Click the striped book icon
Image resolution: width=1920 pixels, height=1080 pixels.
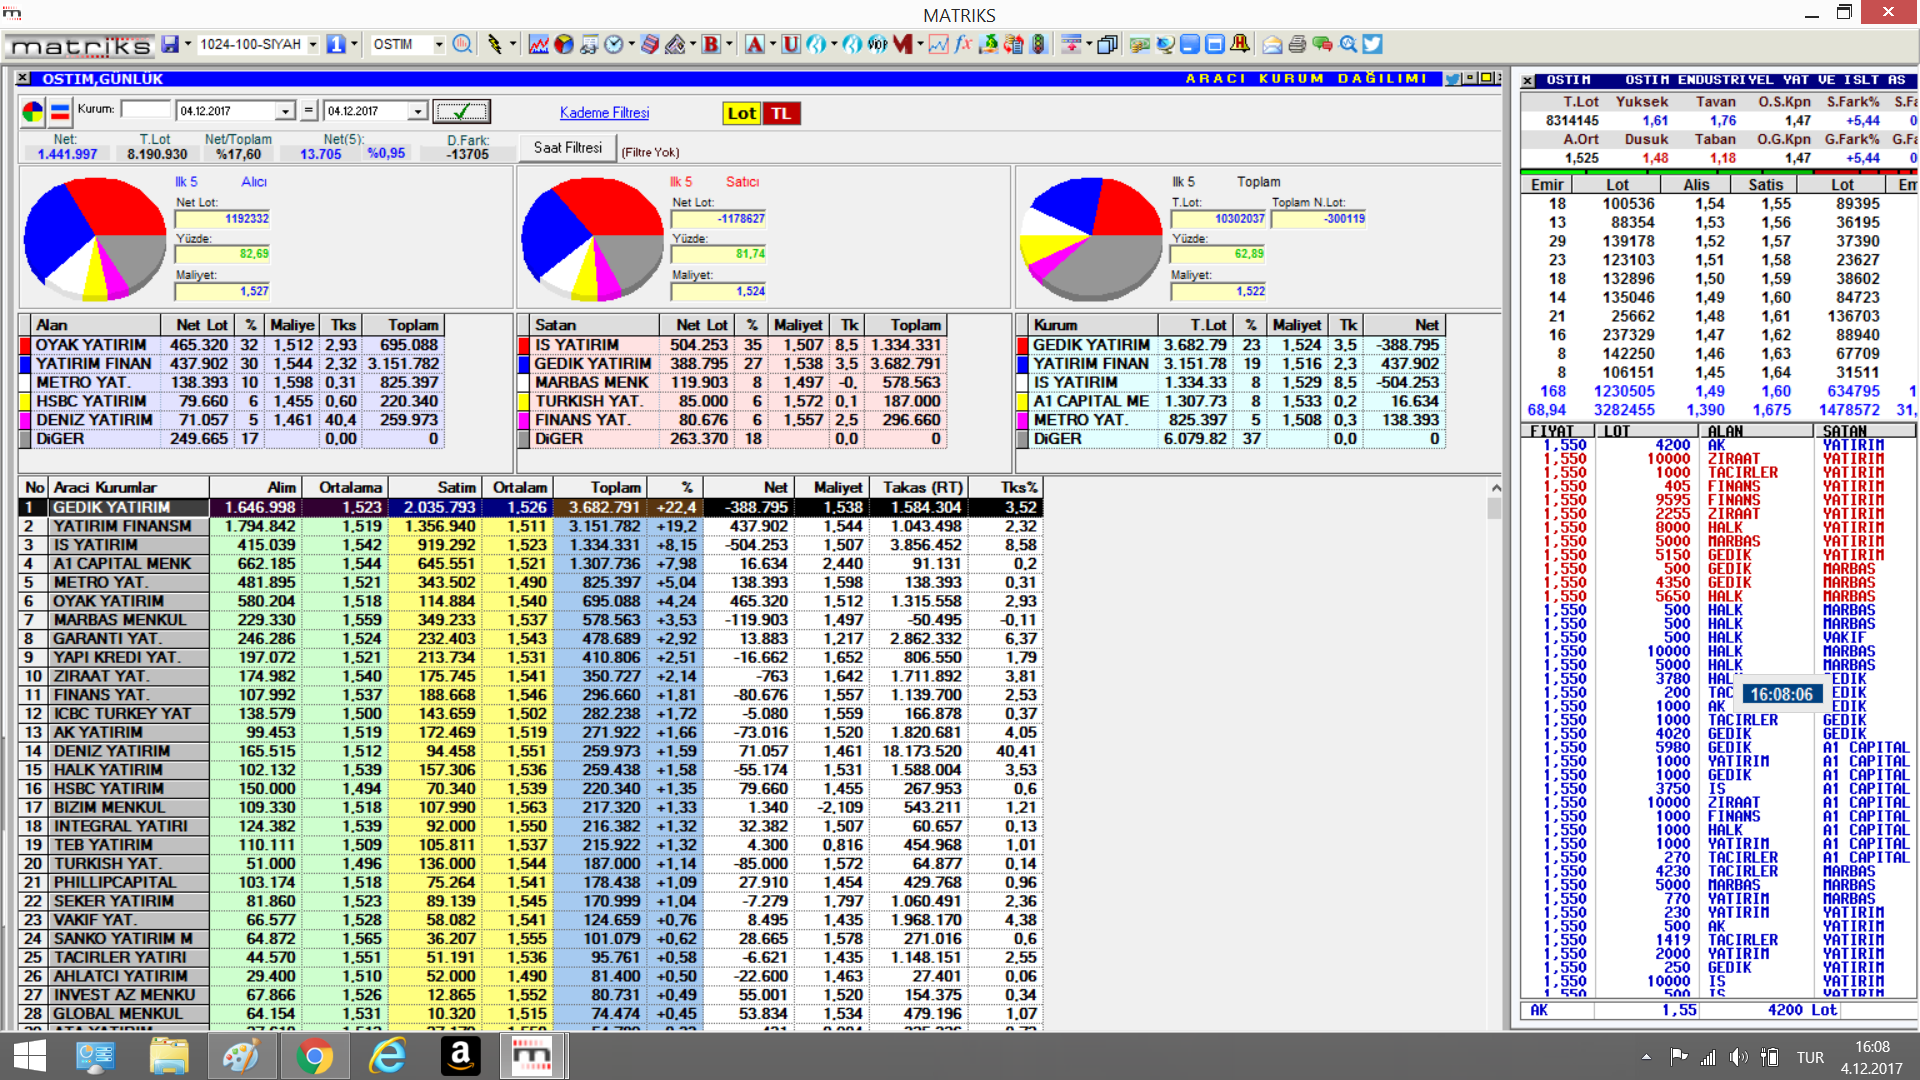650,44
